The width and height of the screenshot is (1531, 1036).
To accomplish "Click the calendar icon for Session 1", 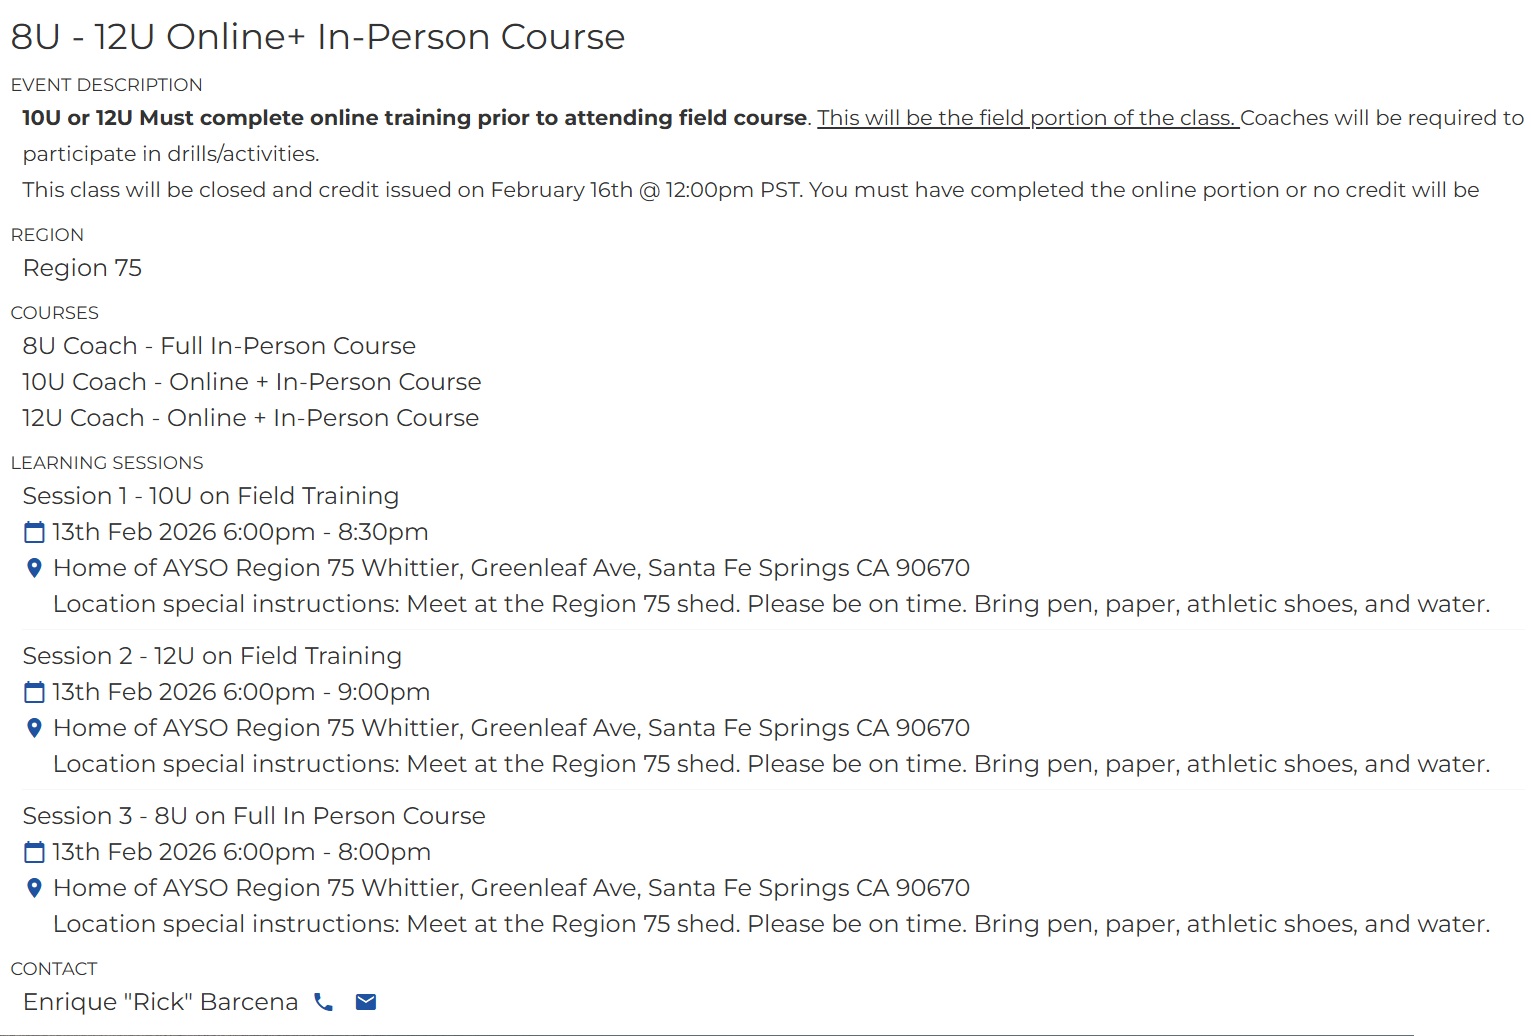I will [34, 532].
